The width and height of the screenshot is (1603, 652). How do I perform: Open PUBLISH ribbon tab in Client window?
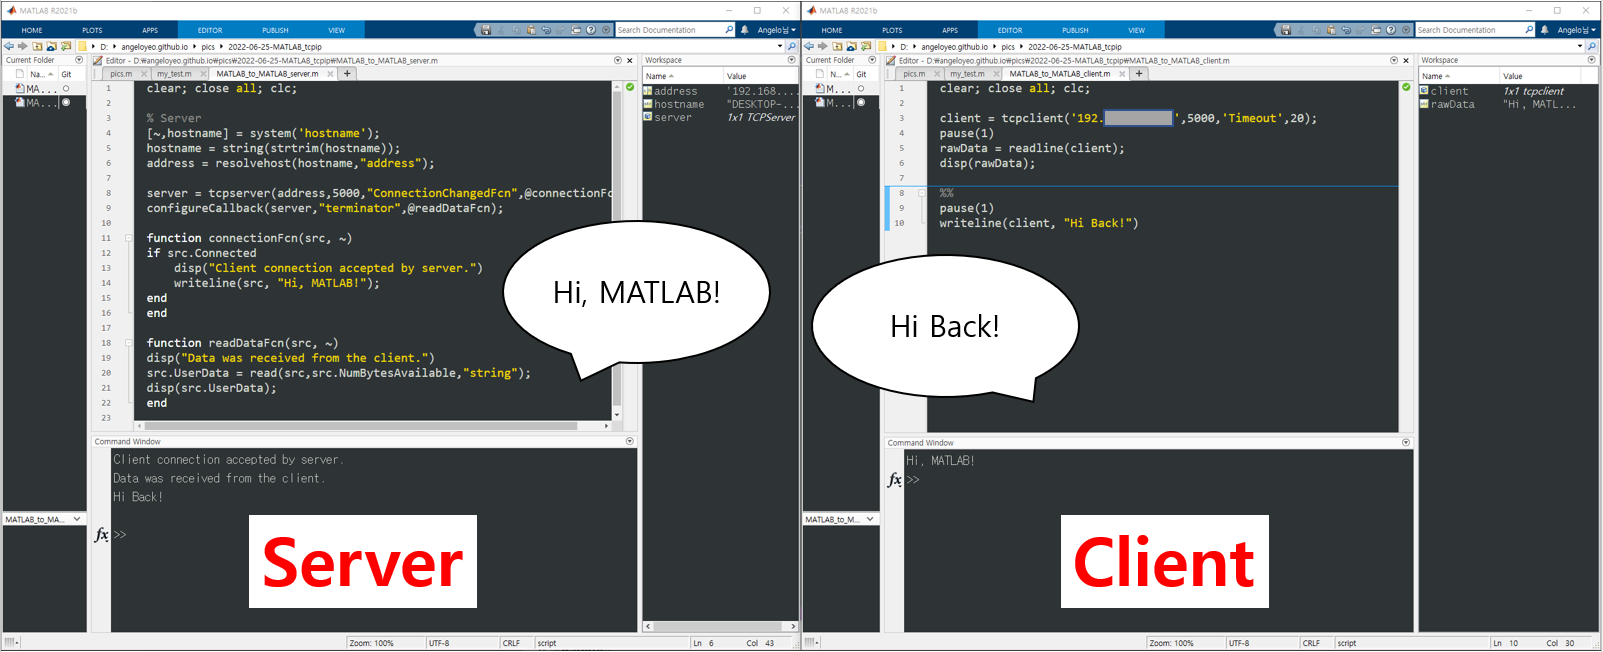1075,30
